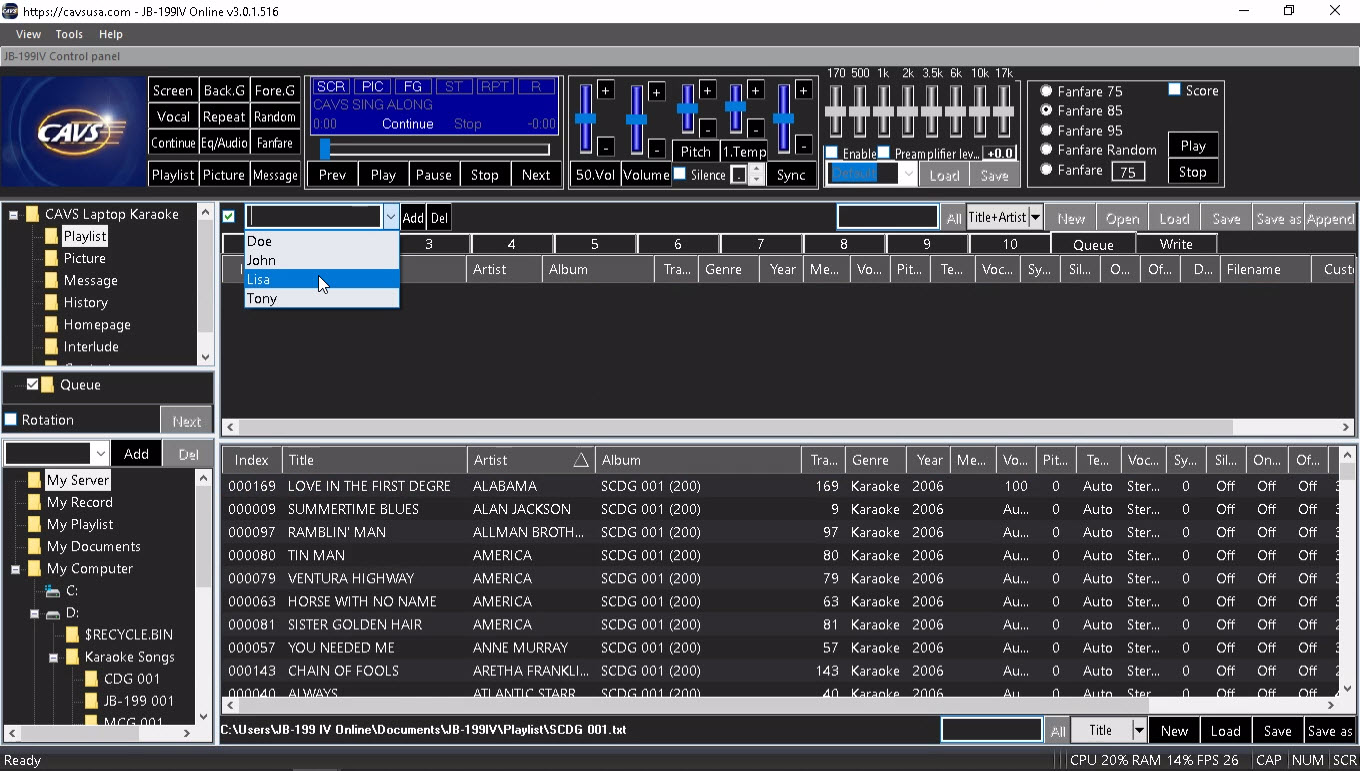This screenshot has height=771, width=1360.
Task: Click the CAVS Laptop Karaoke folder icon
Action: pos(32,214)
